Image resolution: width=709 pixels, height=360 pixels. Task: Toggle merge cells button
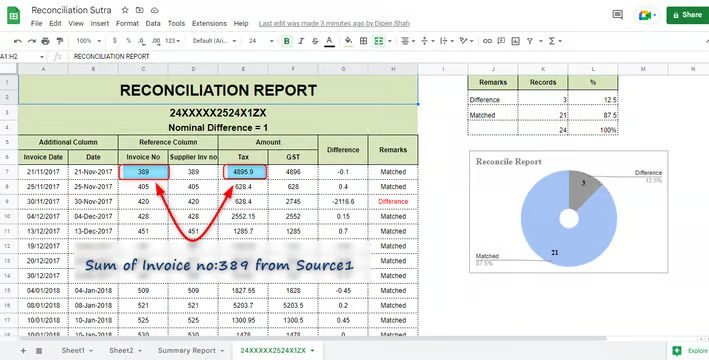tap(378, 41)
